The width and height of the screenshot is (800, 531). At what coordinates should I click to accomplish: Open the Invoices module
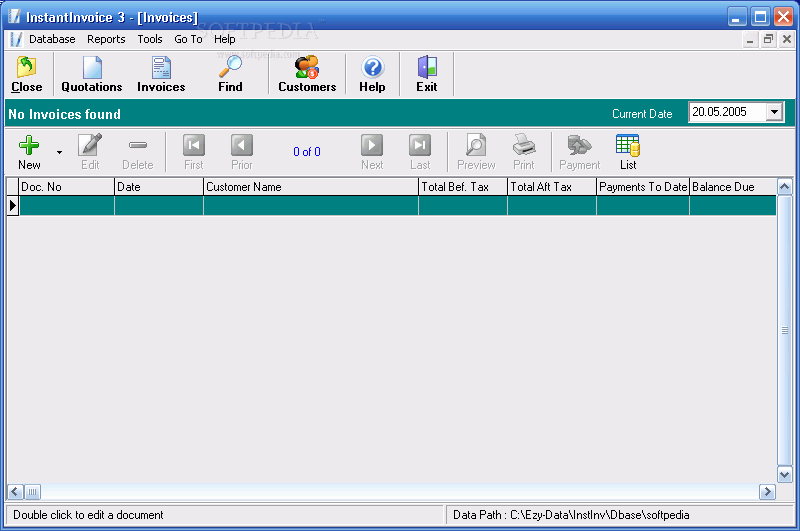pos(161,74)
